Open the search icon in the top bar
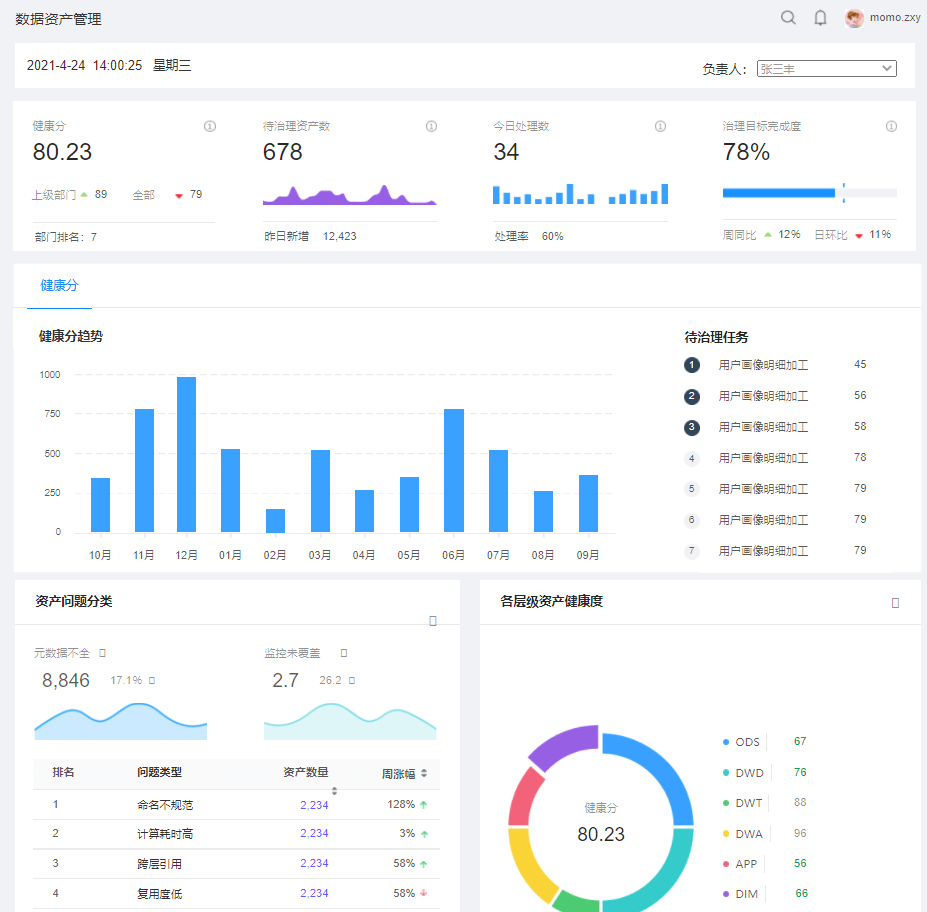Screen dimensions: 927x912 pyautogui.click(x=788, y=17)
